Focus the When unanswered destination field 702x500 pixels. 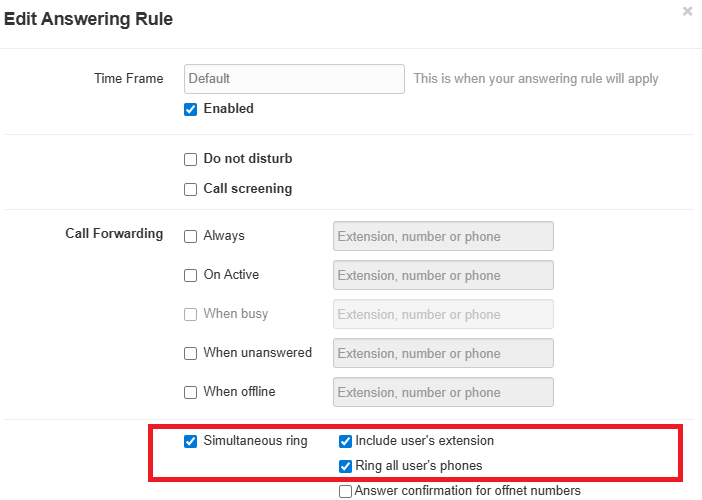click(443, 353)
